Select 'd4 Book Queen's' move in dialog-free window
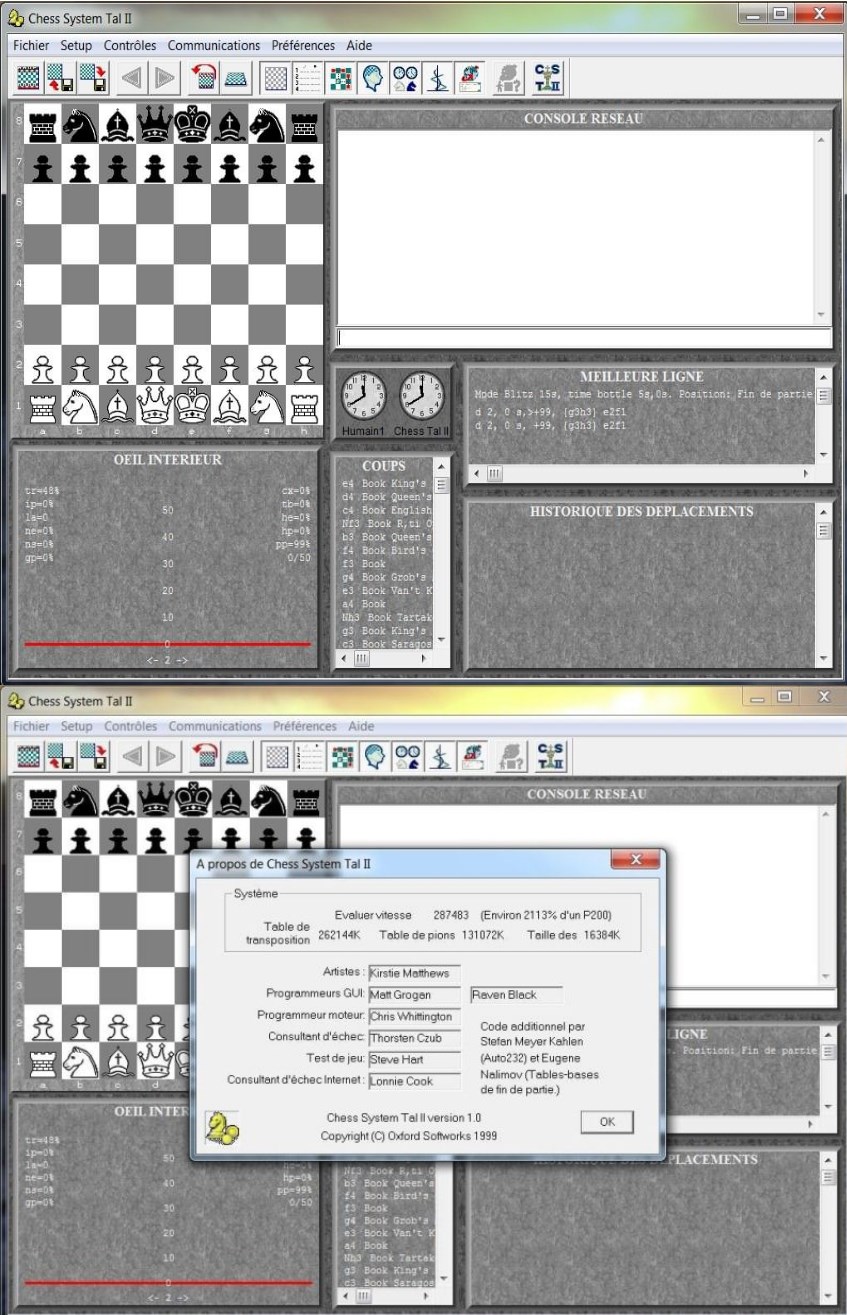Viewport: 847px width, 1315px height. [x=386, y=497]
